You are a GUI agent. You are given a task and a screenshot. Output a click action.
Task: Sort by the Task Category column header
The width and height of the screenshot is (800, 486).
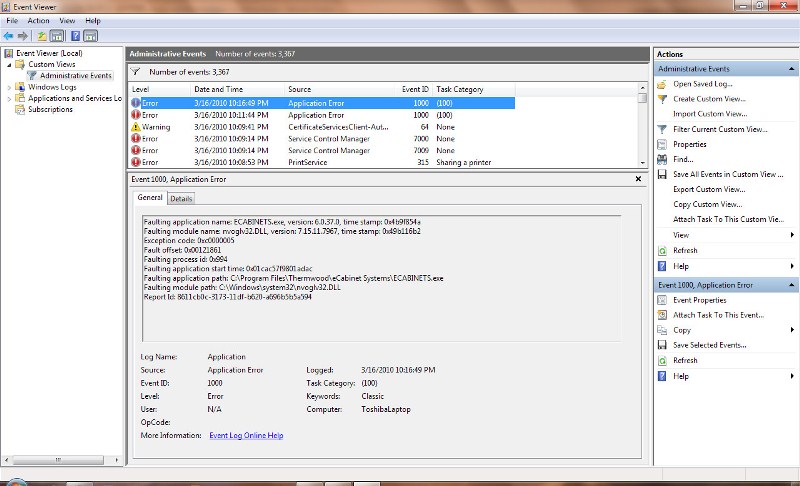click(474, 89)
